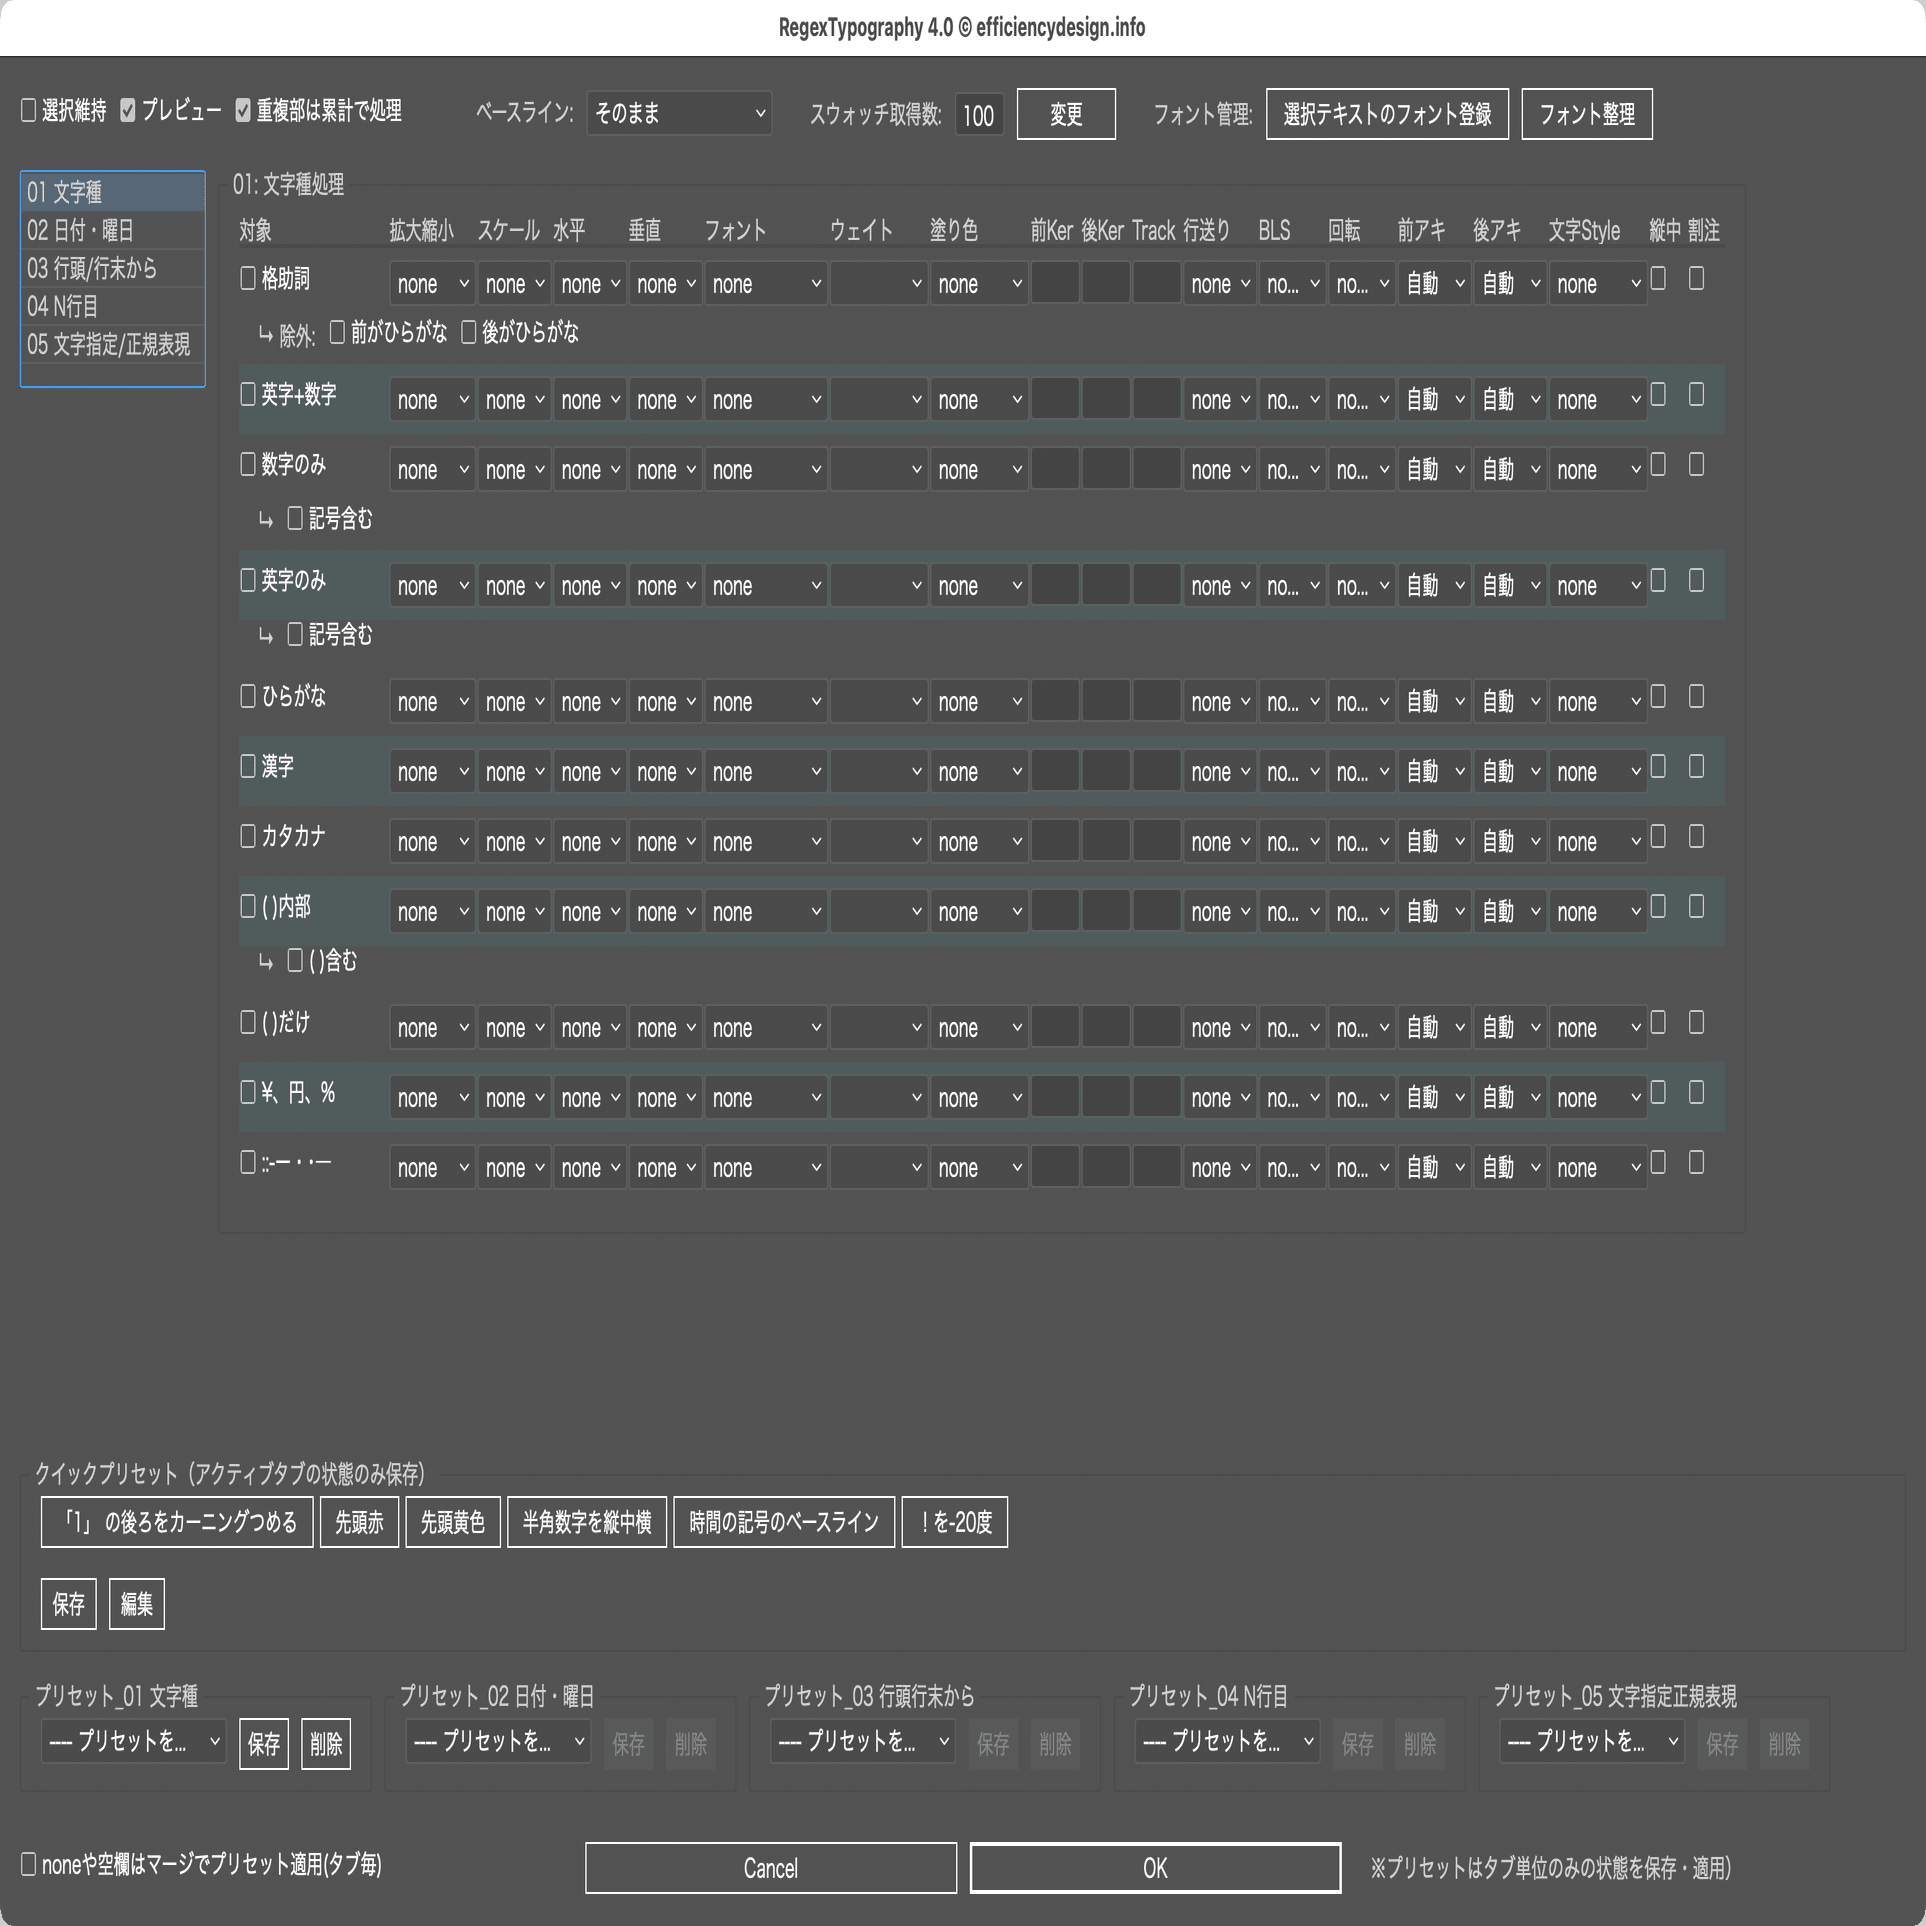The image size is (1926, 1926).
Task: Open 行送り dropdown in カタカナ row
Action: [1219, 842]
